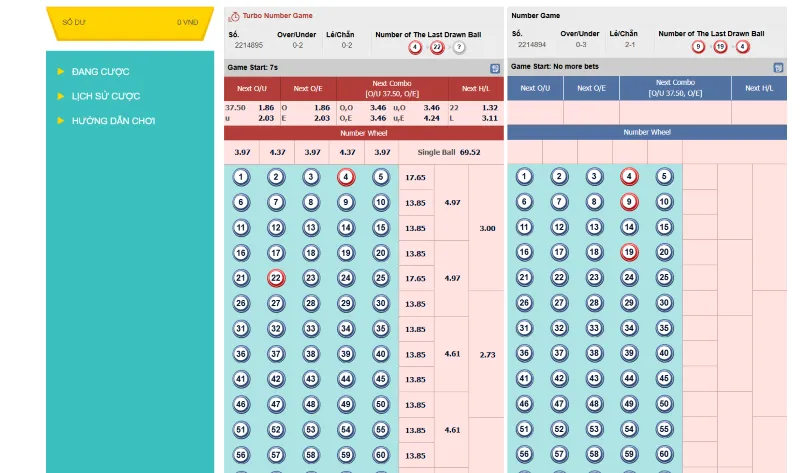Select ball 30 in Turbo Number Wheel
800x473 pixels.
pyautogui.click(x=381, y=304)
